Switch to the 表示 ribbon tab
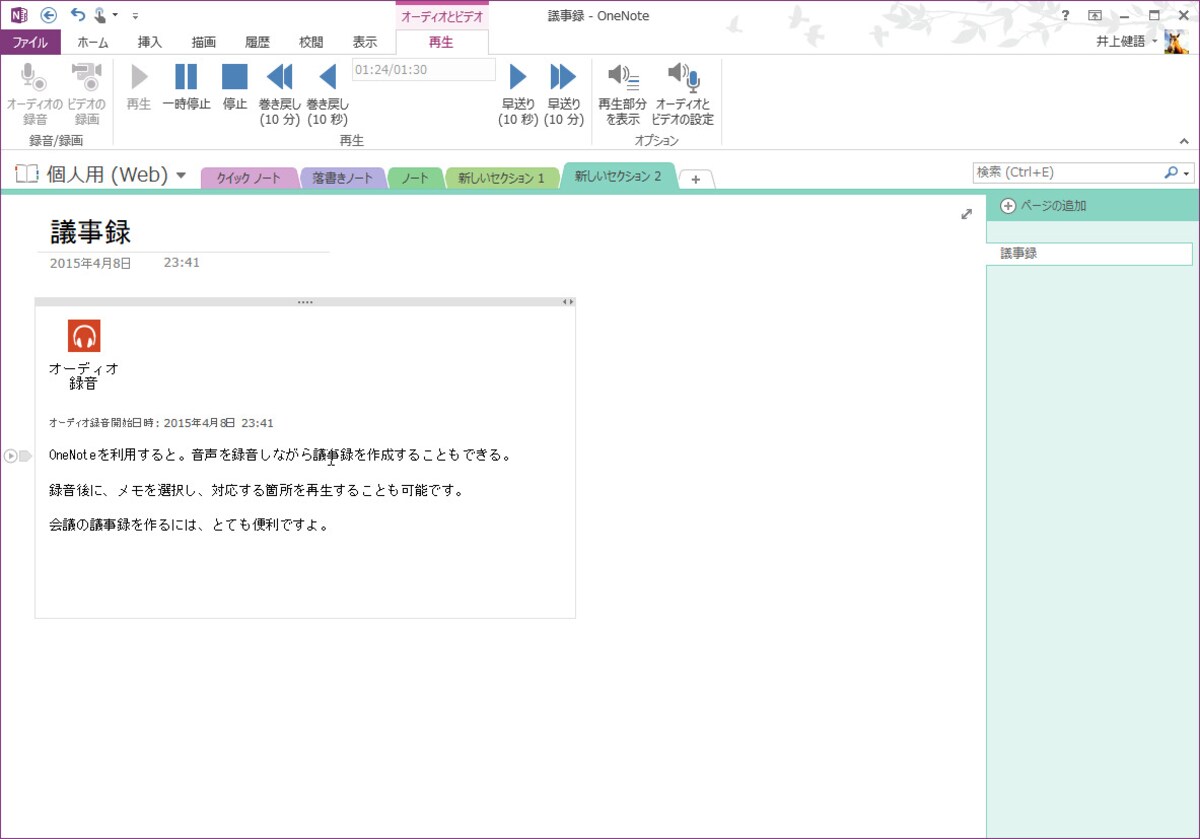1200x839 pixels. click(x=365, y=42)
